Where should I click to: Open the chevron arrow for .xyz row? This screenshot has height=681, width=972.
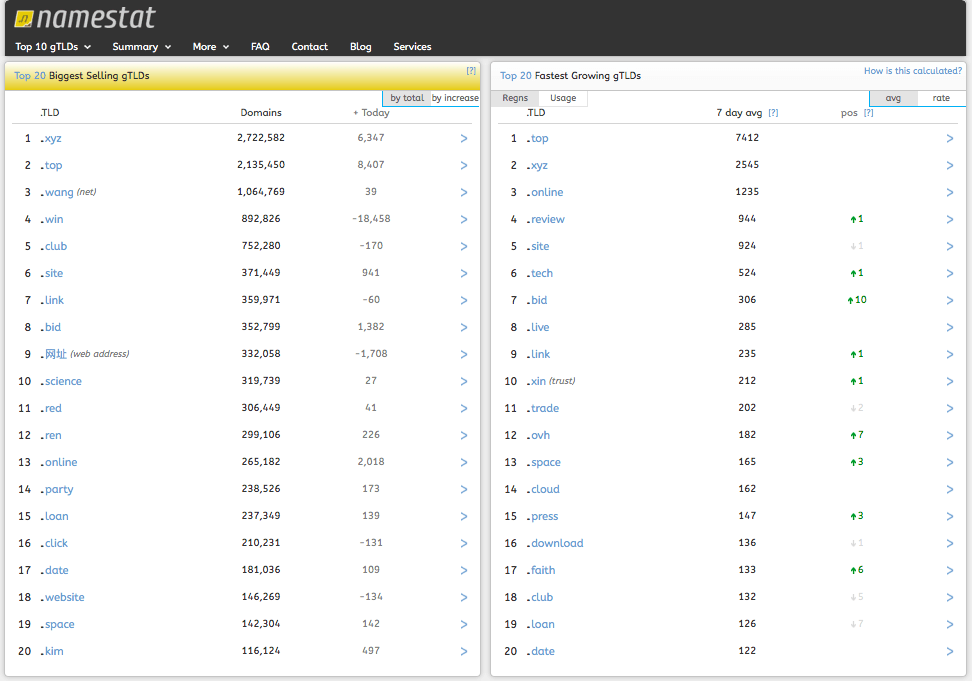[464, 138]
